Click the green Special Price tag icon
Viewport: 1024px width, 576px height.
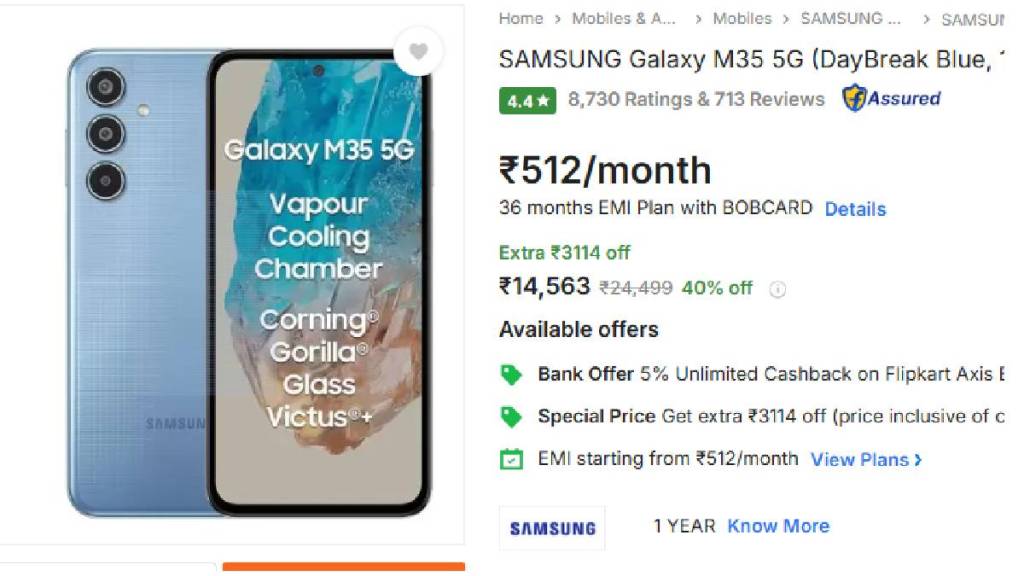(x=511, y=417)
